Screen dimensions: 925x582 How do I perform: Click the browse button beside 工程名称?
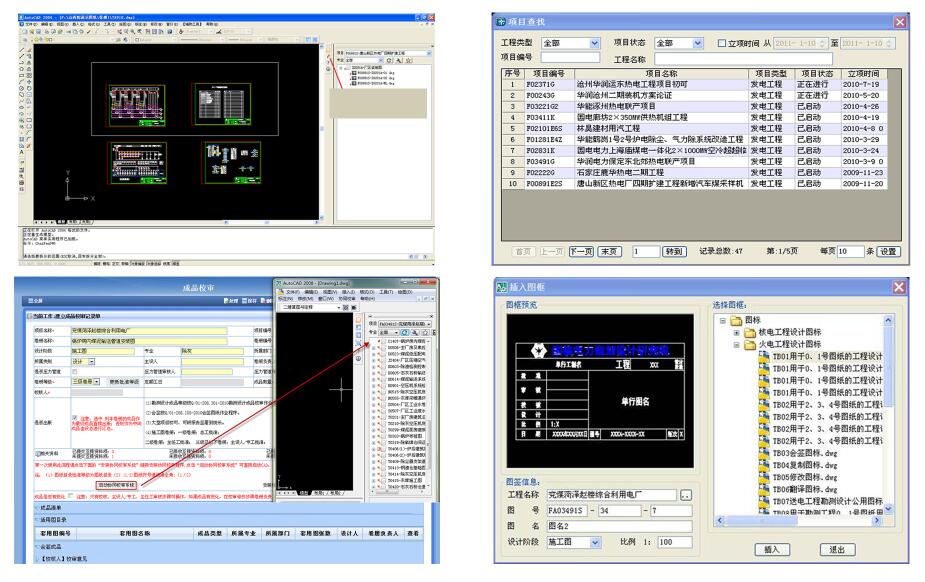click(685, 495)
